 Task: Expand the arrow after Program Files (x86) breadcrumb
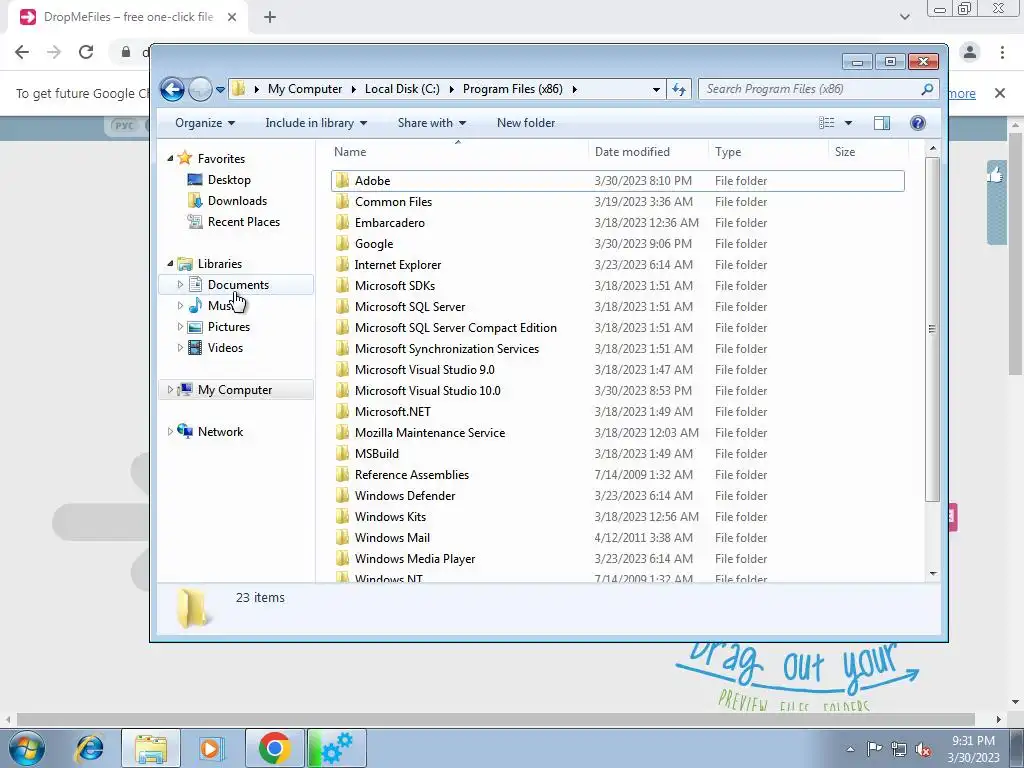click(575, 89)
